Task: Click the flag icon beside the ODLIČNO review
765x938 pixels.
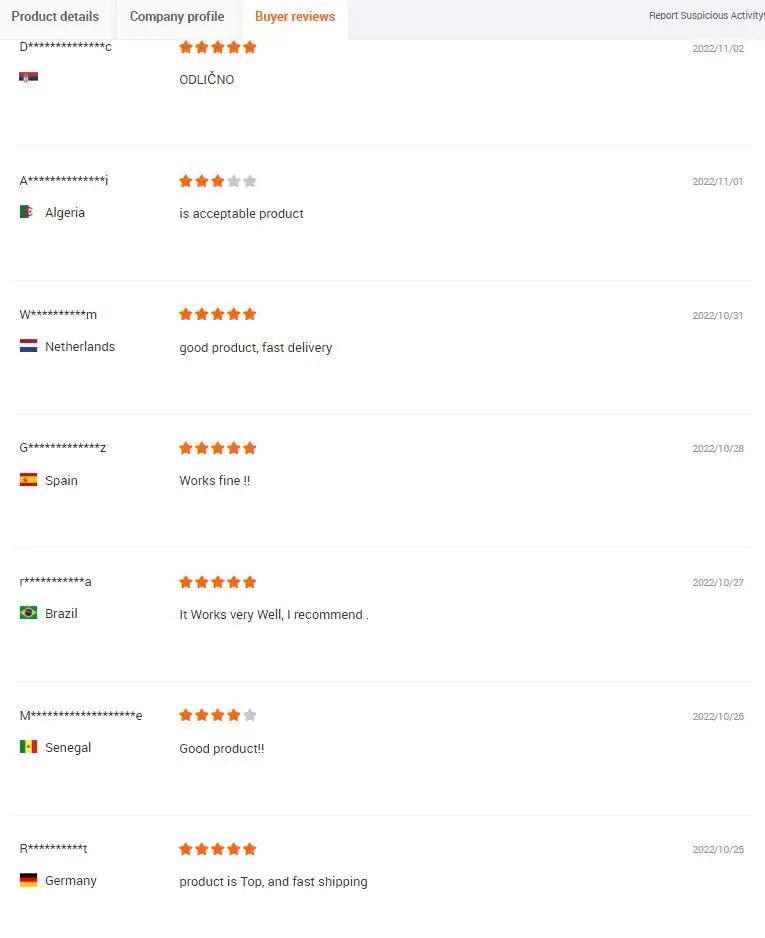Action: tap(28, 77)
